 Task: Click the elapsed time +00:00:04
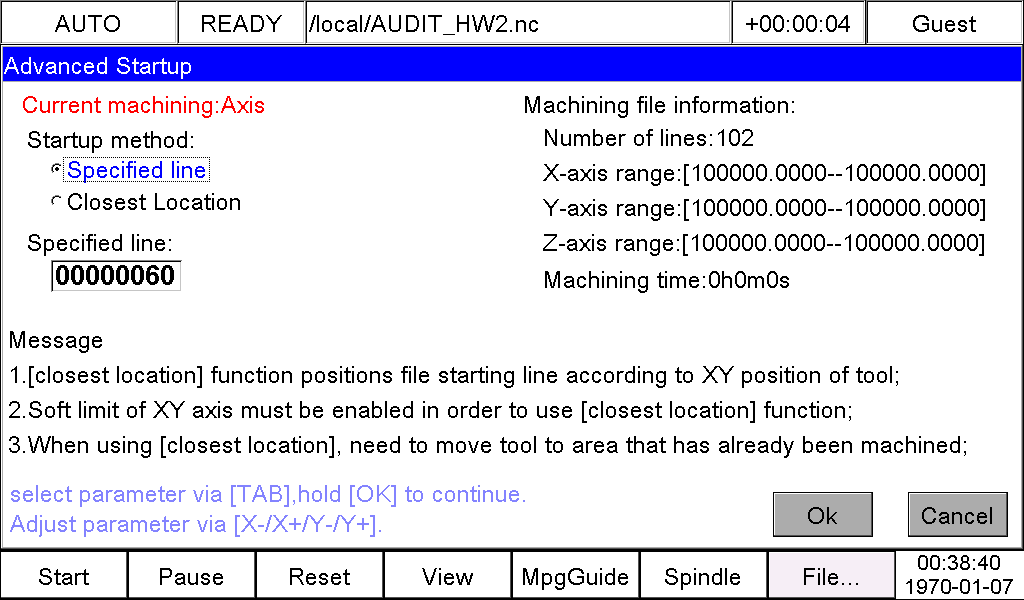tap(798, 24)
